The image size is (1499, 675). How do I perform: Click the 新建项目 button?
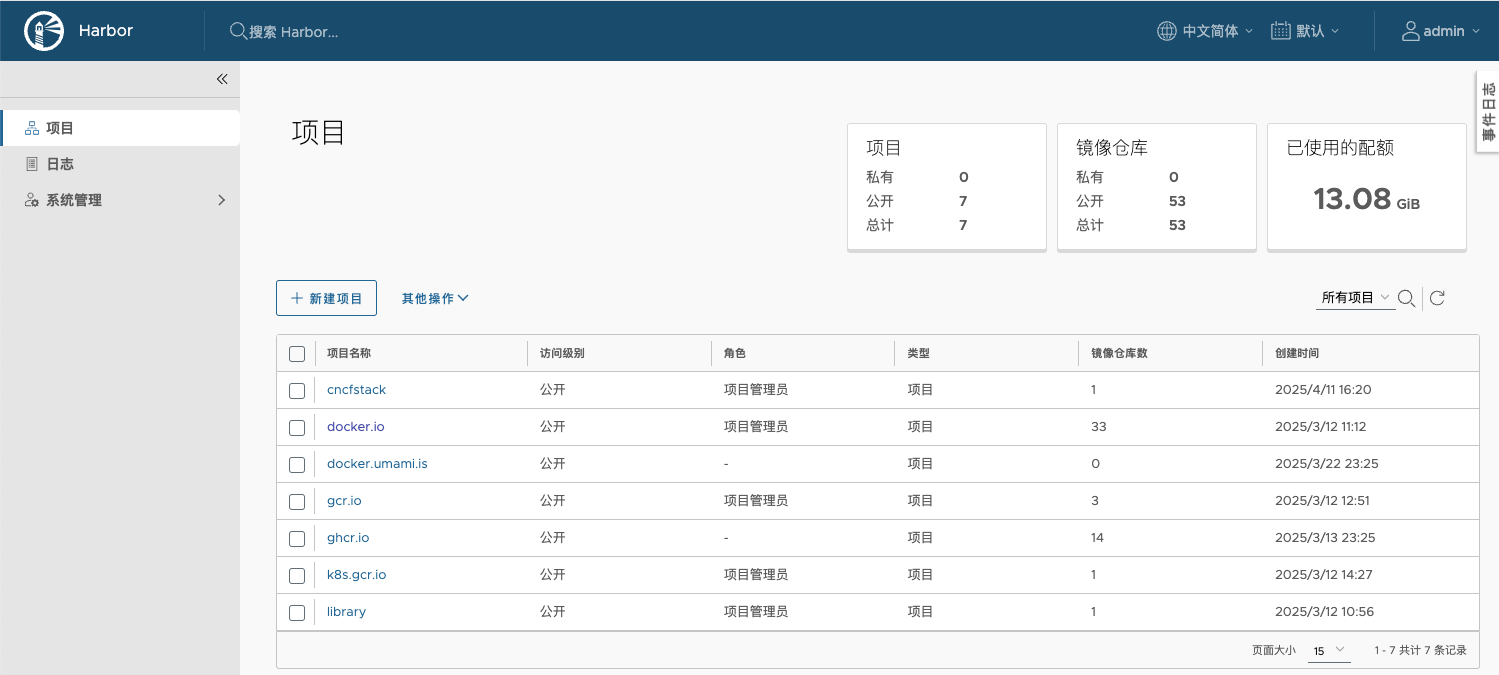pos(326,298)
